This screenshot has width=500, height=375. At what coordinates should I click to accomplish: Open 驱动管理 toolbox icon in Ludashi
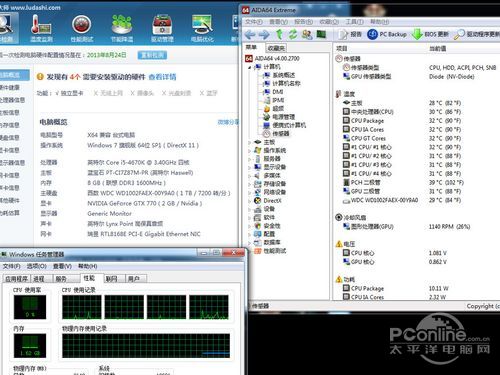click(x=162, y=28)
